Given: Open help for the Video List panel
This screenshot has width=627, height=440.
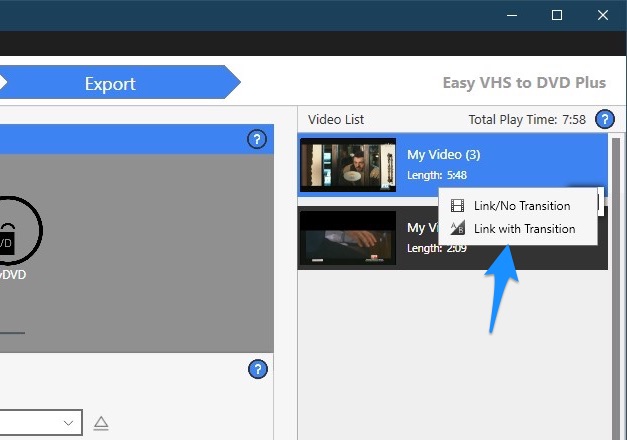Looking at the screenshot, I should click(605, 119).
